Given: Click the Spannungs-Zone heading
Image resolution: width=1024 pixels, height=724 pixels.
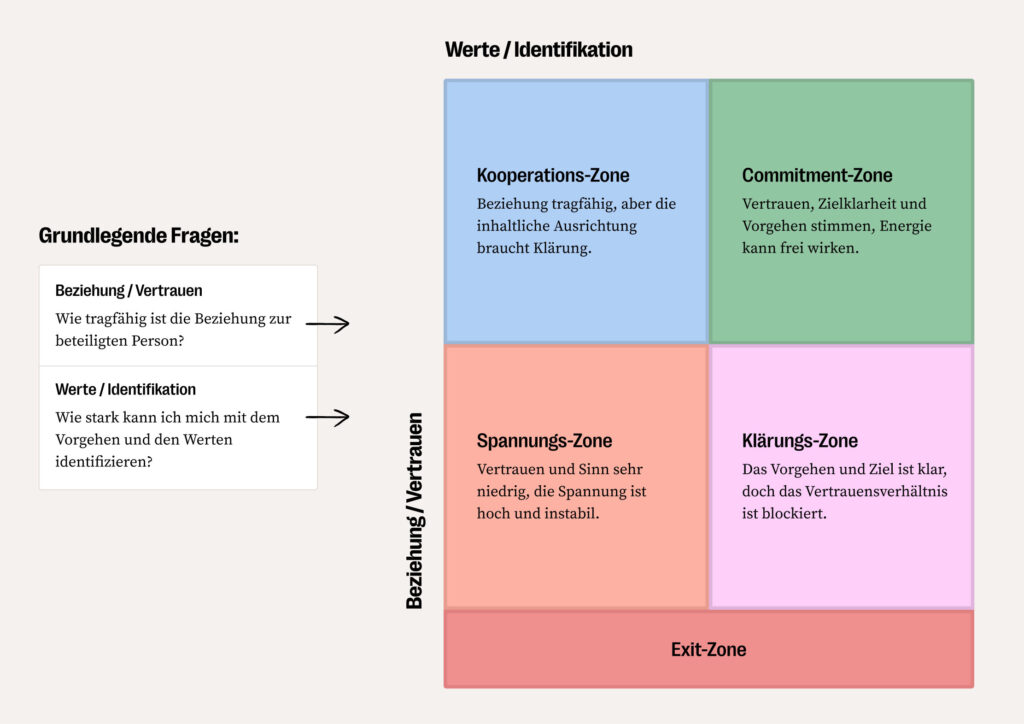Looking at the screenshot, I should point(544,441).
